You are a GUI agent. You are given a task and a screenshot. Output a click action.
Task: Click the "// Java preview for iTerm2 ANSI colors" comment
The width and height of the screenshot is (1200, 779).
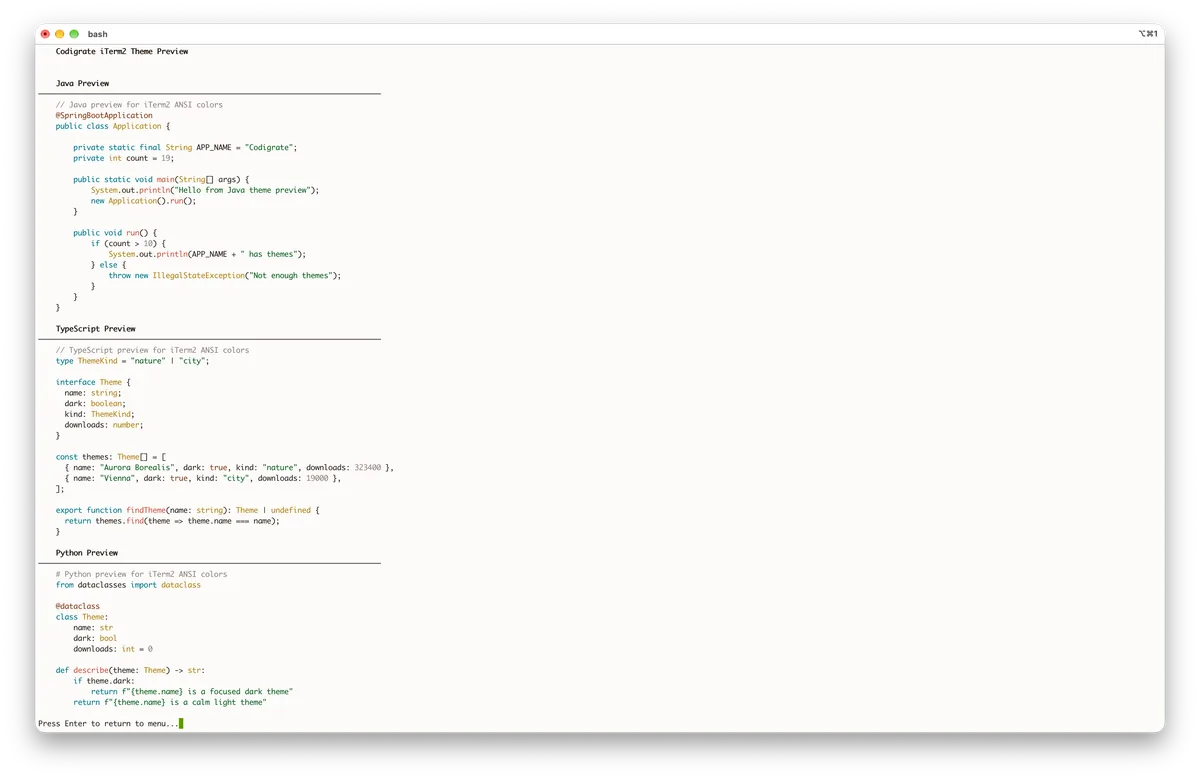[139, 104]
